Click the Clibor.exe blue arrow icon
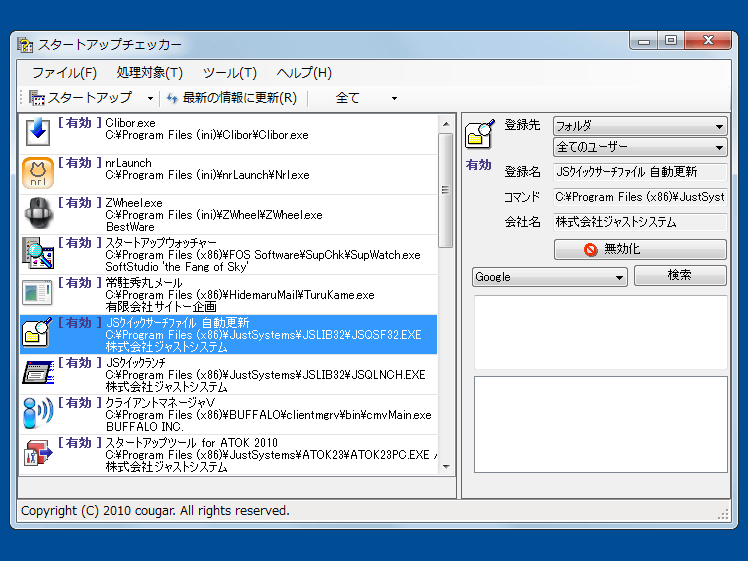Image resolution: width=748 pixels, height=561 pixels. pos(38,132)
